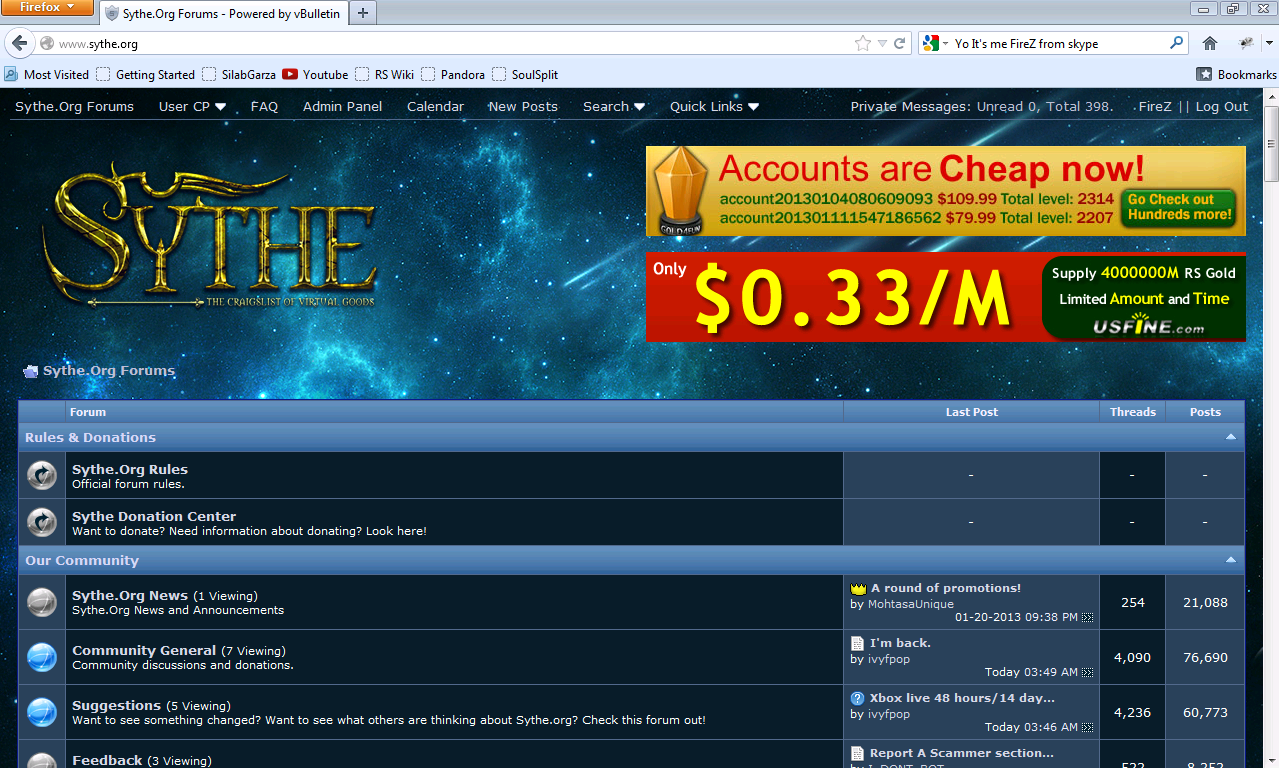
Task: Go to last post arrow for Xbox live thread
Action: point(1088,728)
